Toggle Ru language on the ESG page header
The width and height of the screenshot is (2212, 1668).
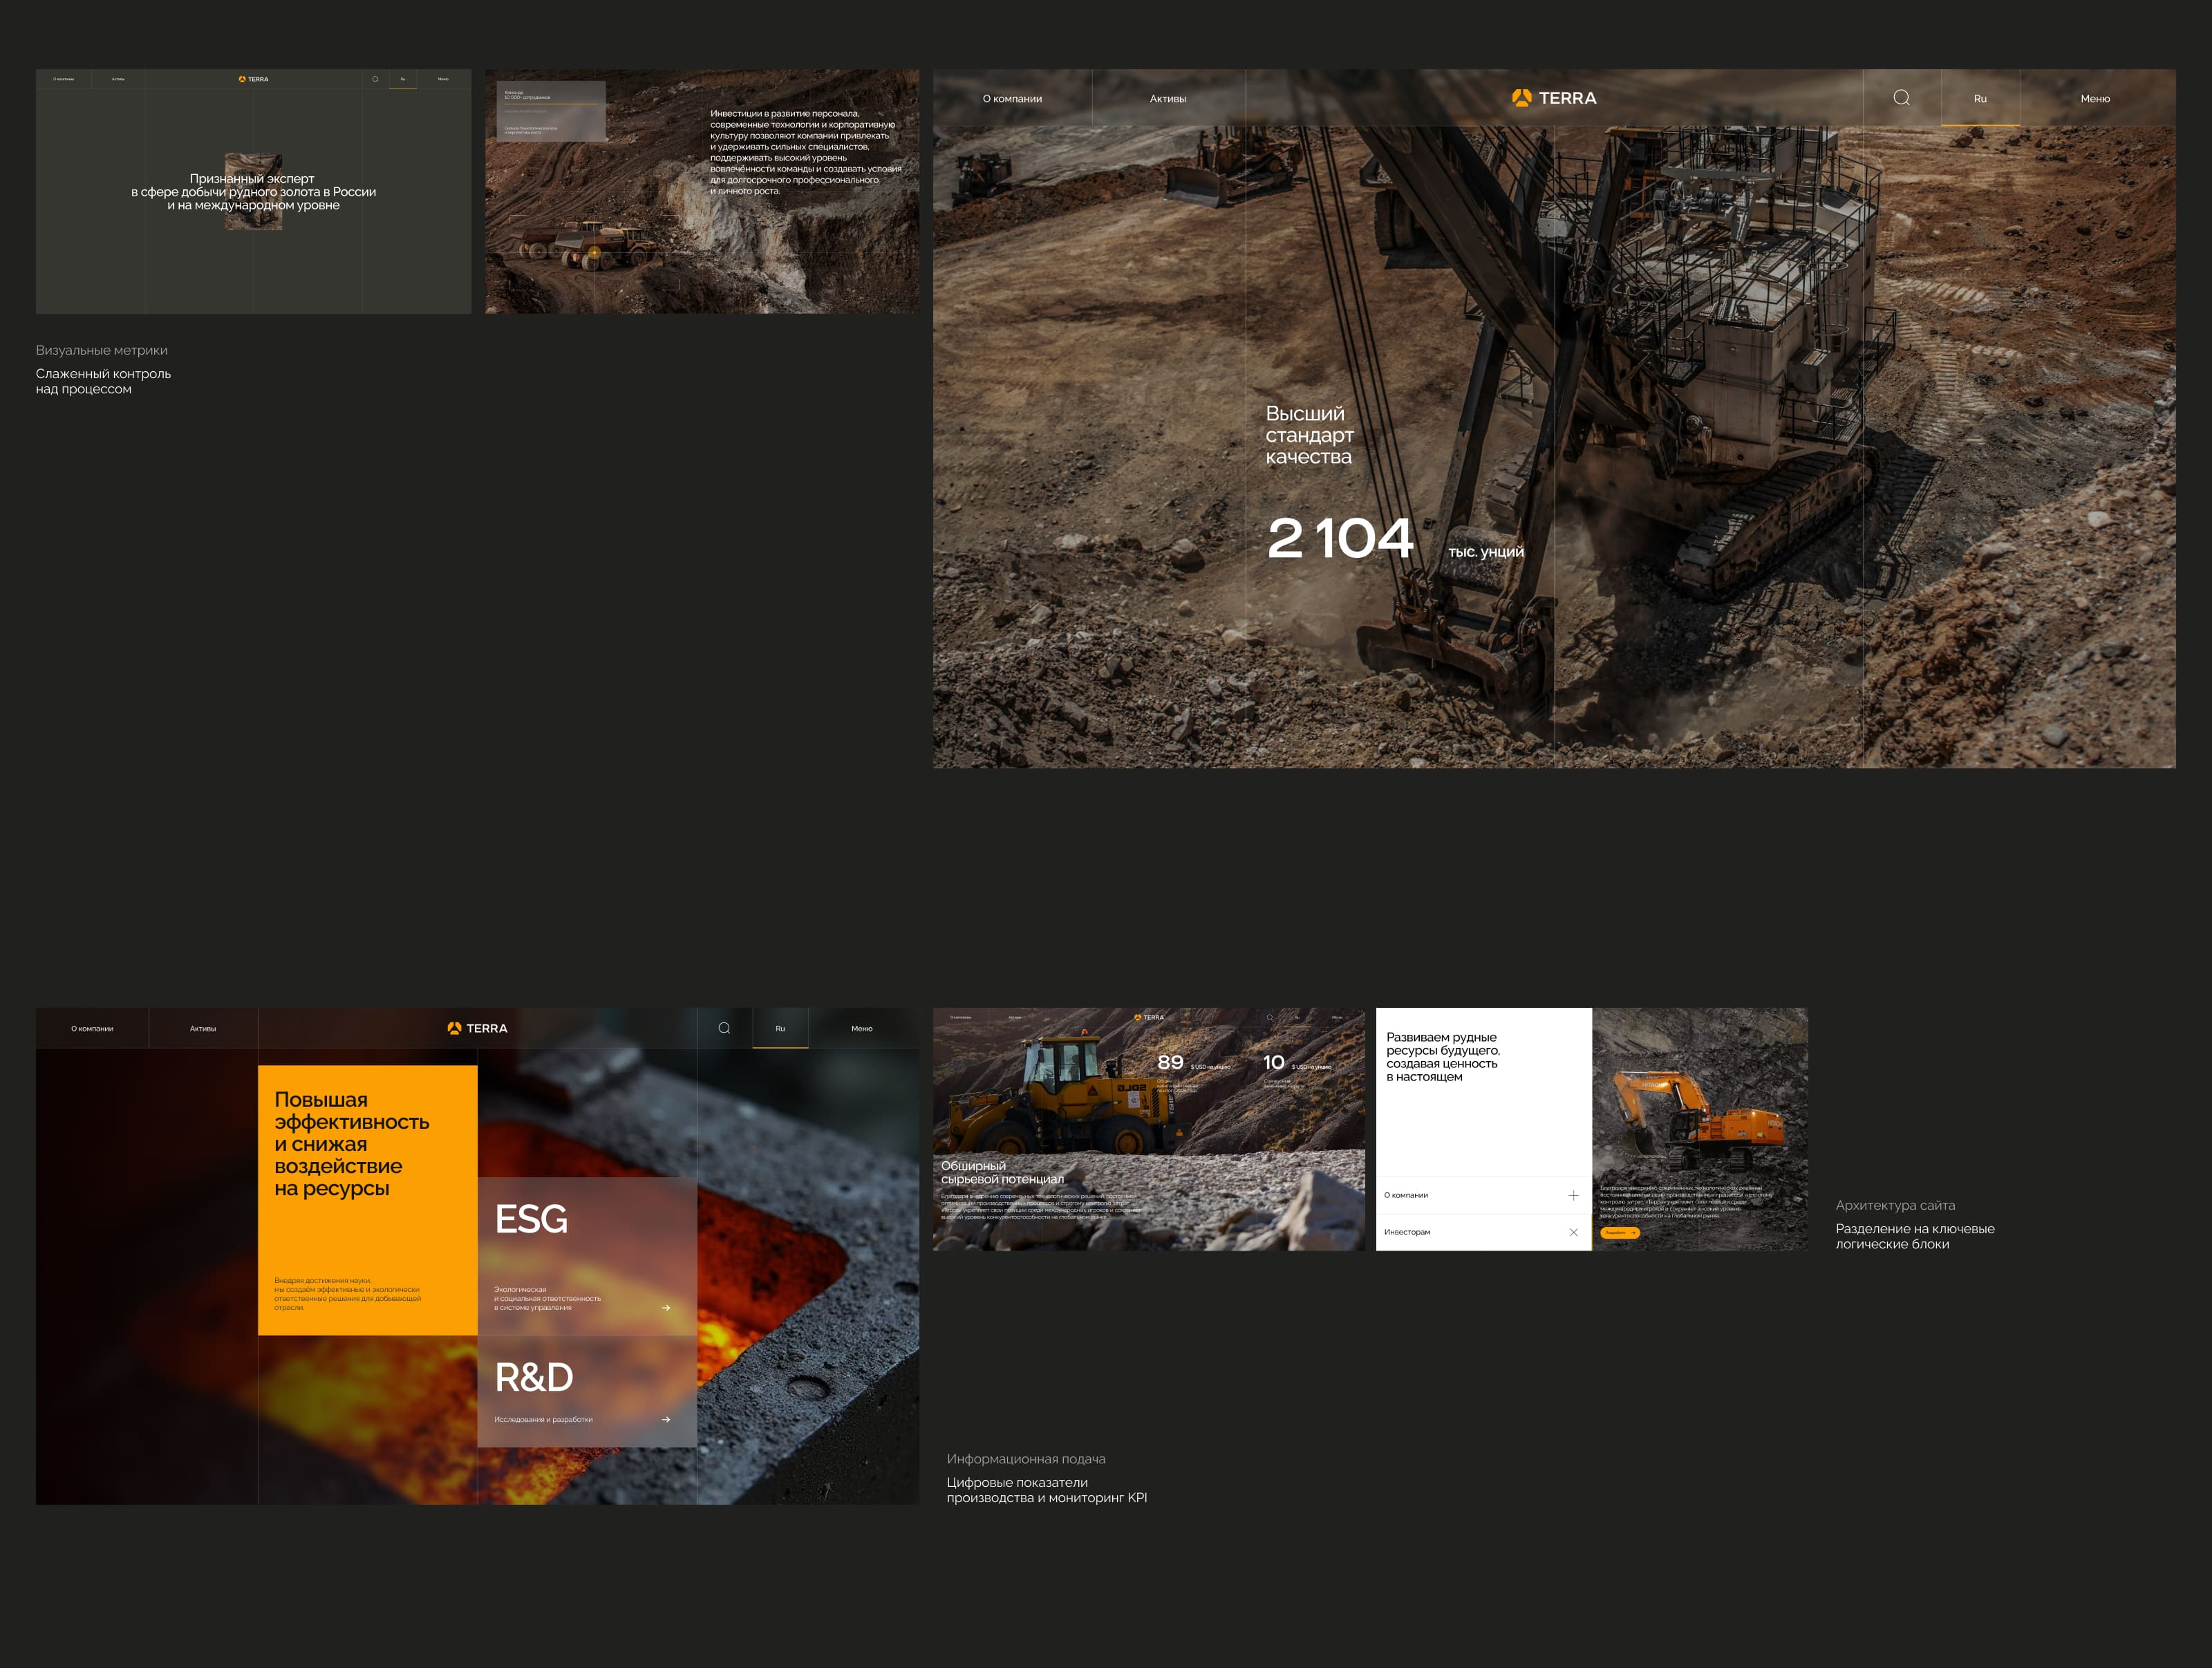(782, 1028)
